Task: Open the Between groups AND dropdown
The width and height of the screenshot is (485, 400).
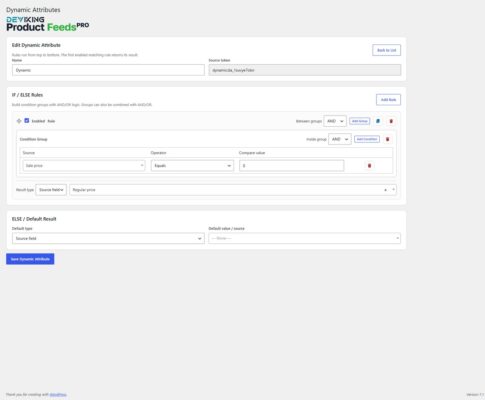Action: (x=335, y=121)
